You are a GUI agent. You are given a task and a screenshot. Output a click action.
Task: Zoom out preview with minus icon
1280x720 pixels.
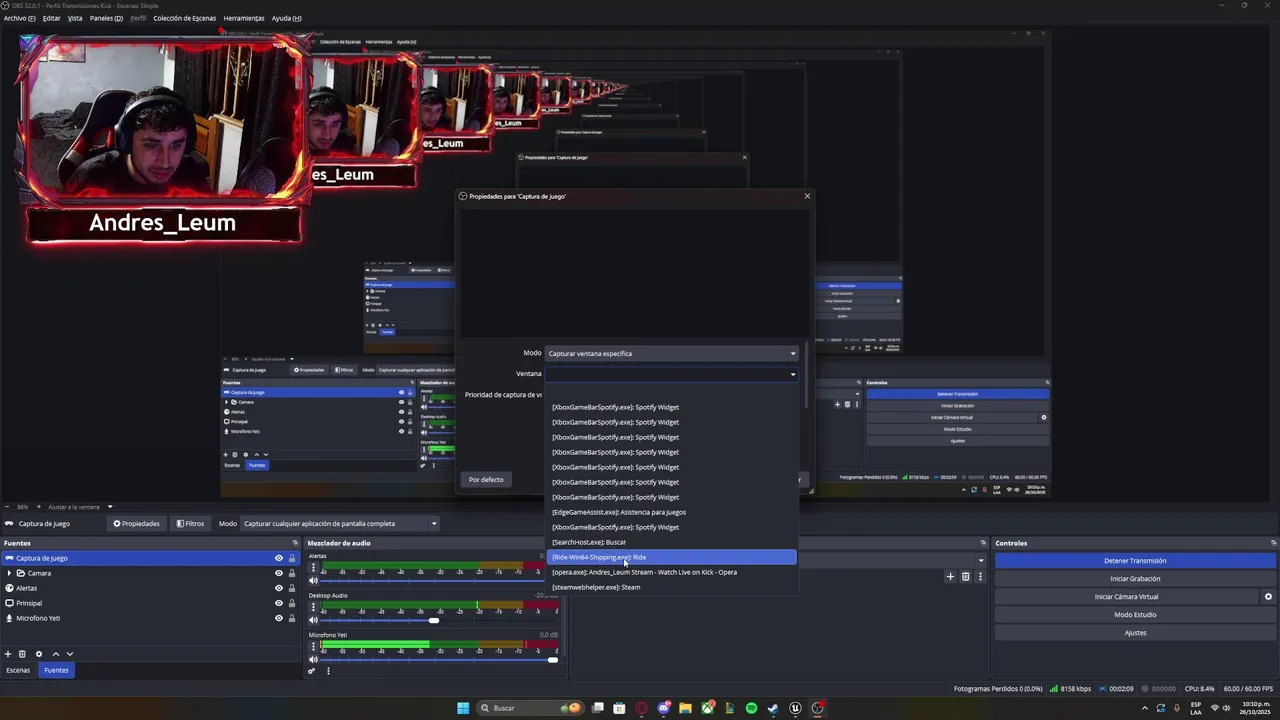pos(8,507)
